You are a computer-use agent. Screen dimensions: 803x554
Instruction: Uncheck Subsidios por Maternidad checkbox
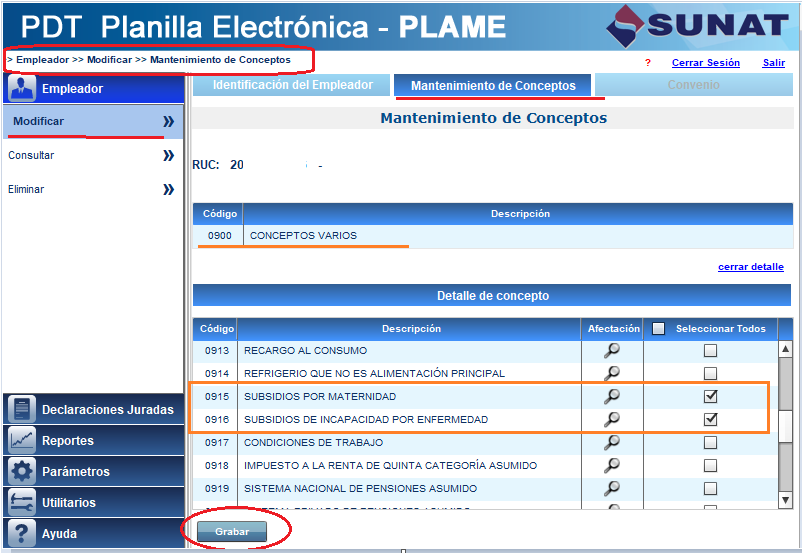point(710,397)
